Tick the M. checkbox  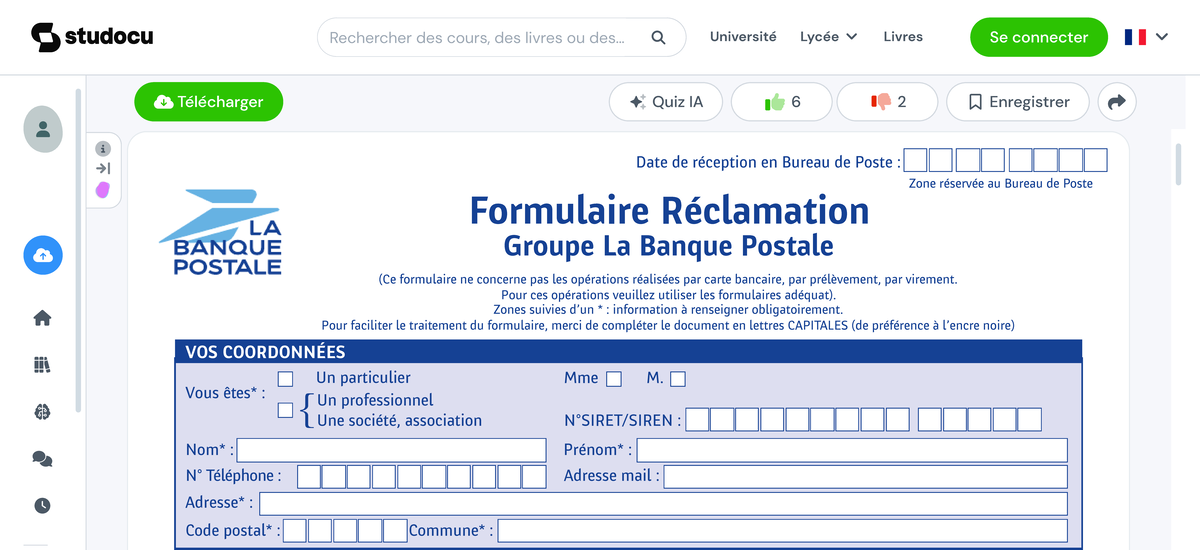(678, 379)
